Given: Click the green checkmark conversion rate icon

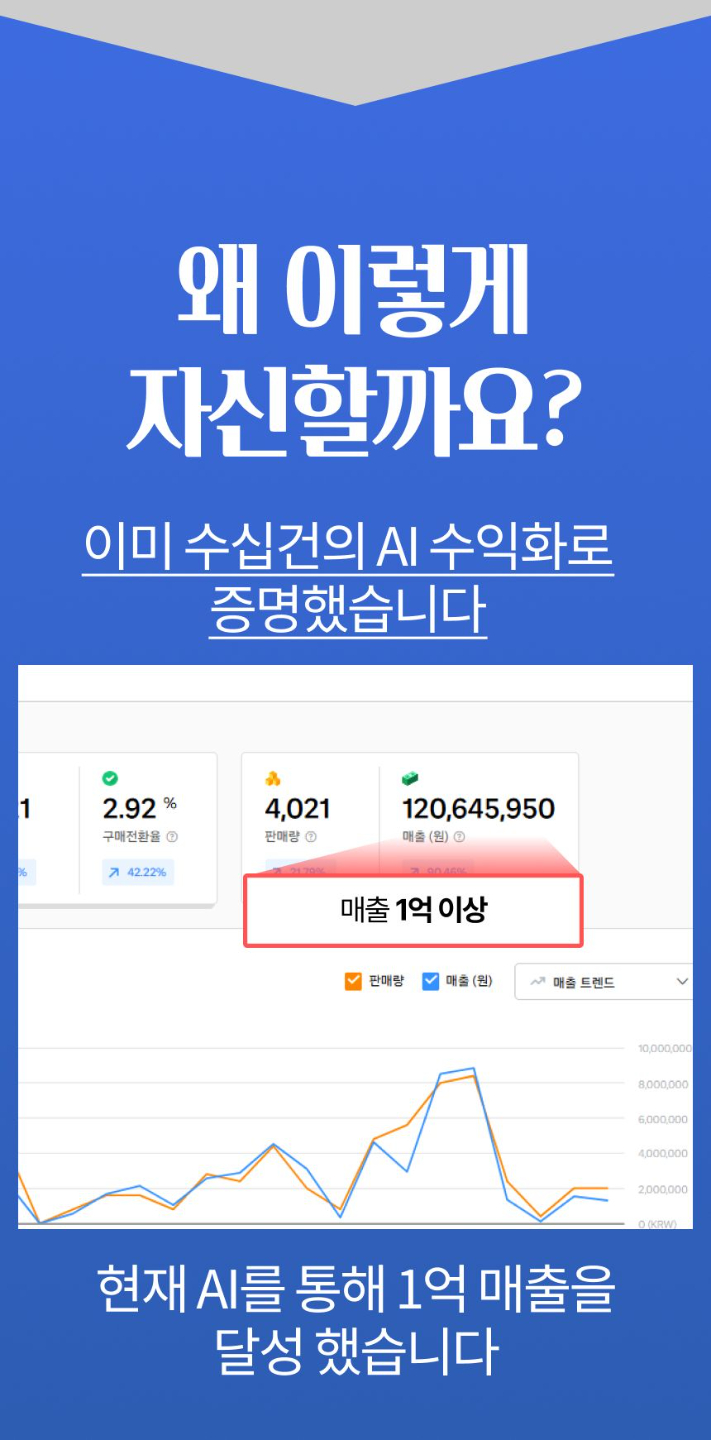Looking at the screenshot, I should click(110, 778).
